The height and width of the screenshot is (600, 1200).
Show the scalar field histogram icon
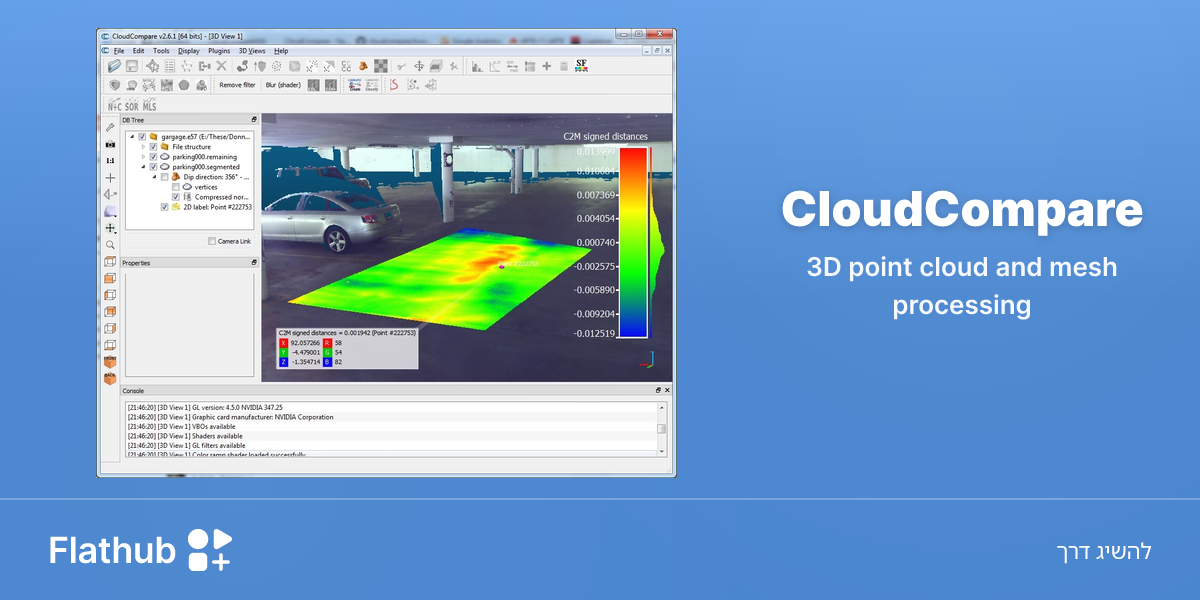[477, 66]
